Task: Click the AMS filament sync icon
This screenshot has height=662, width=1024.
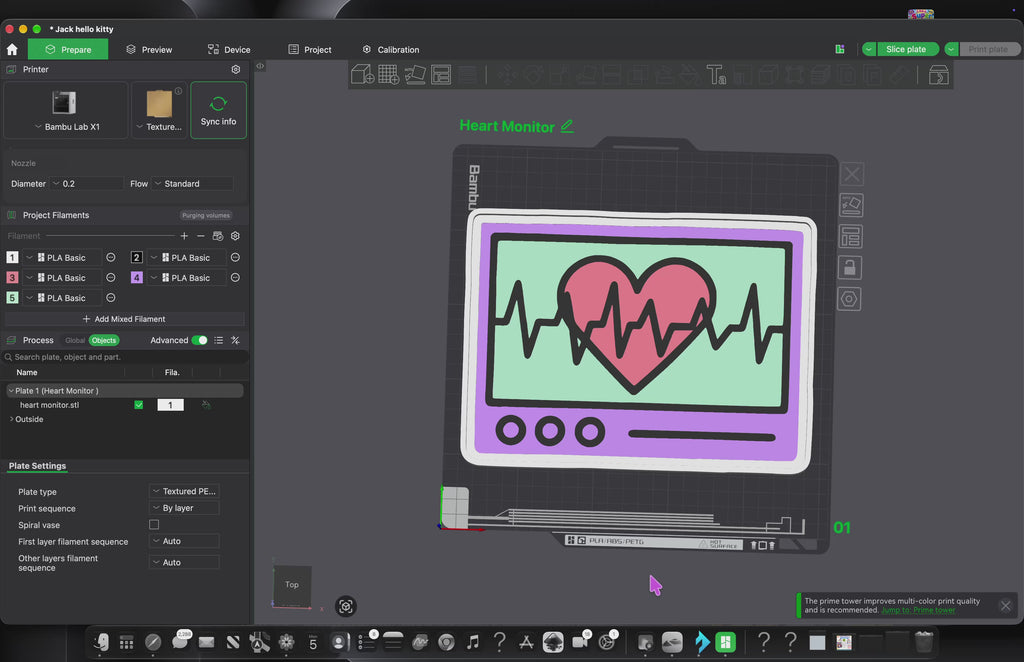Action: [218, 236]
